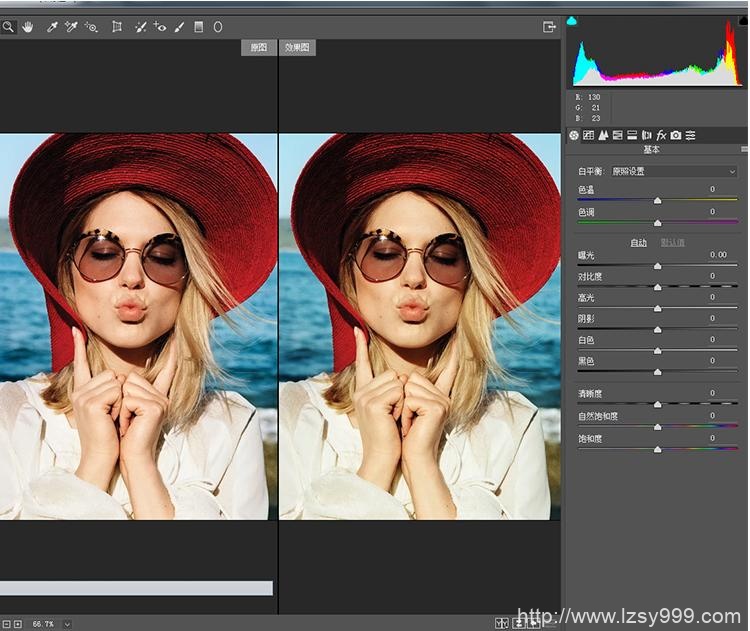Select the Zoom tool in toolbar
The width and height of the screenshot is (750, 631).
8,27
